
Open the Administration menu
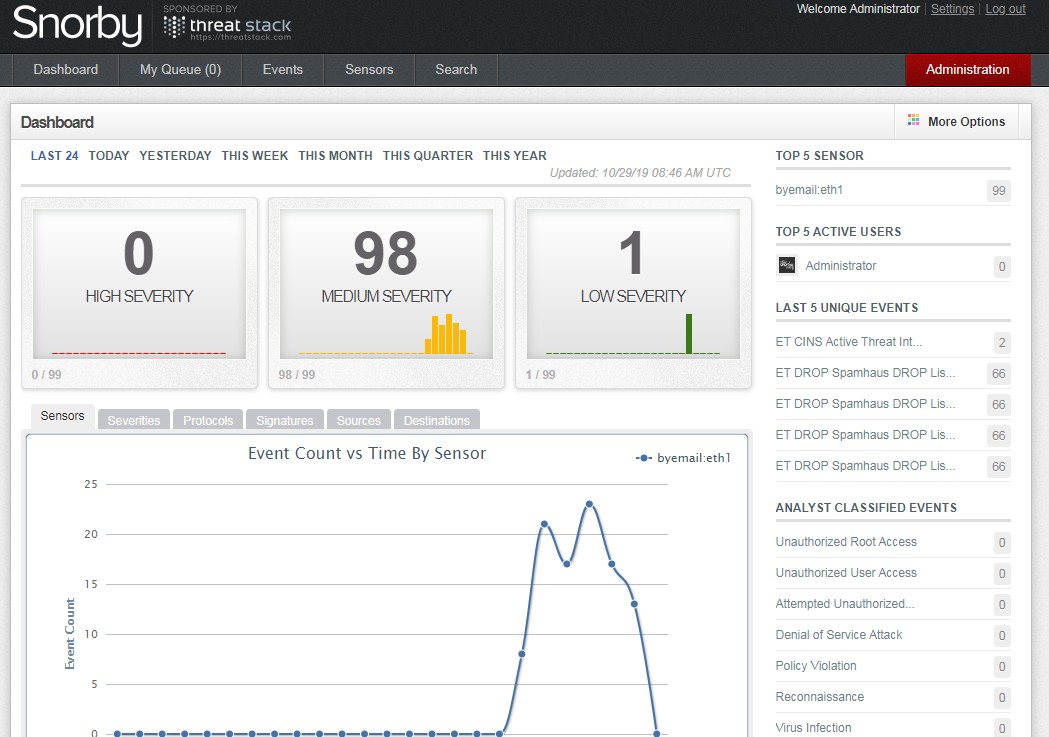coord(967,70)
